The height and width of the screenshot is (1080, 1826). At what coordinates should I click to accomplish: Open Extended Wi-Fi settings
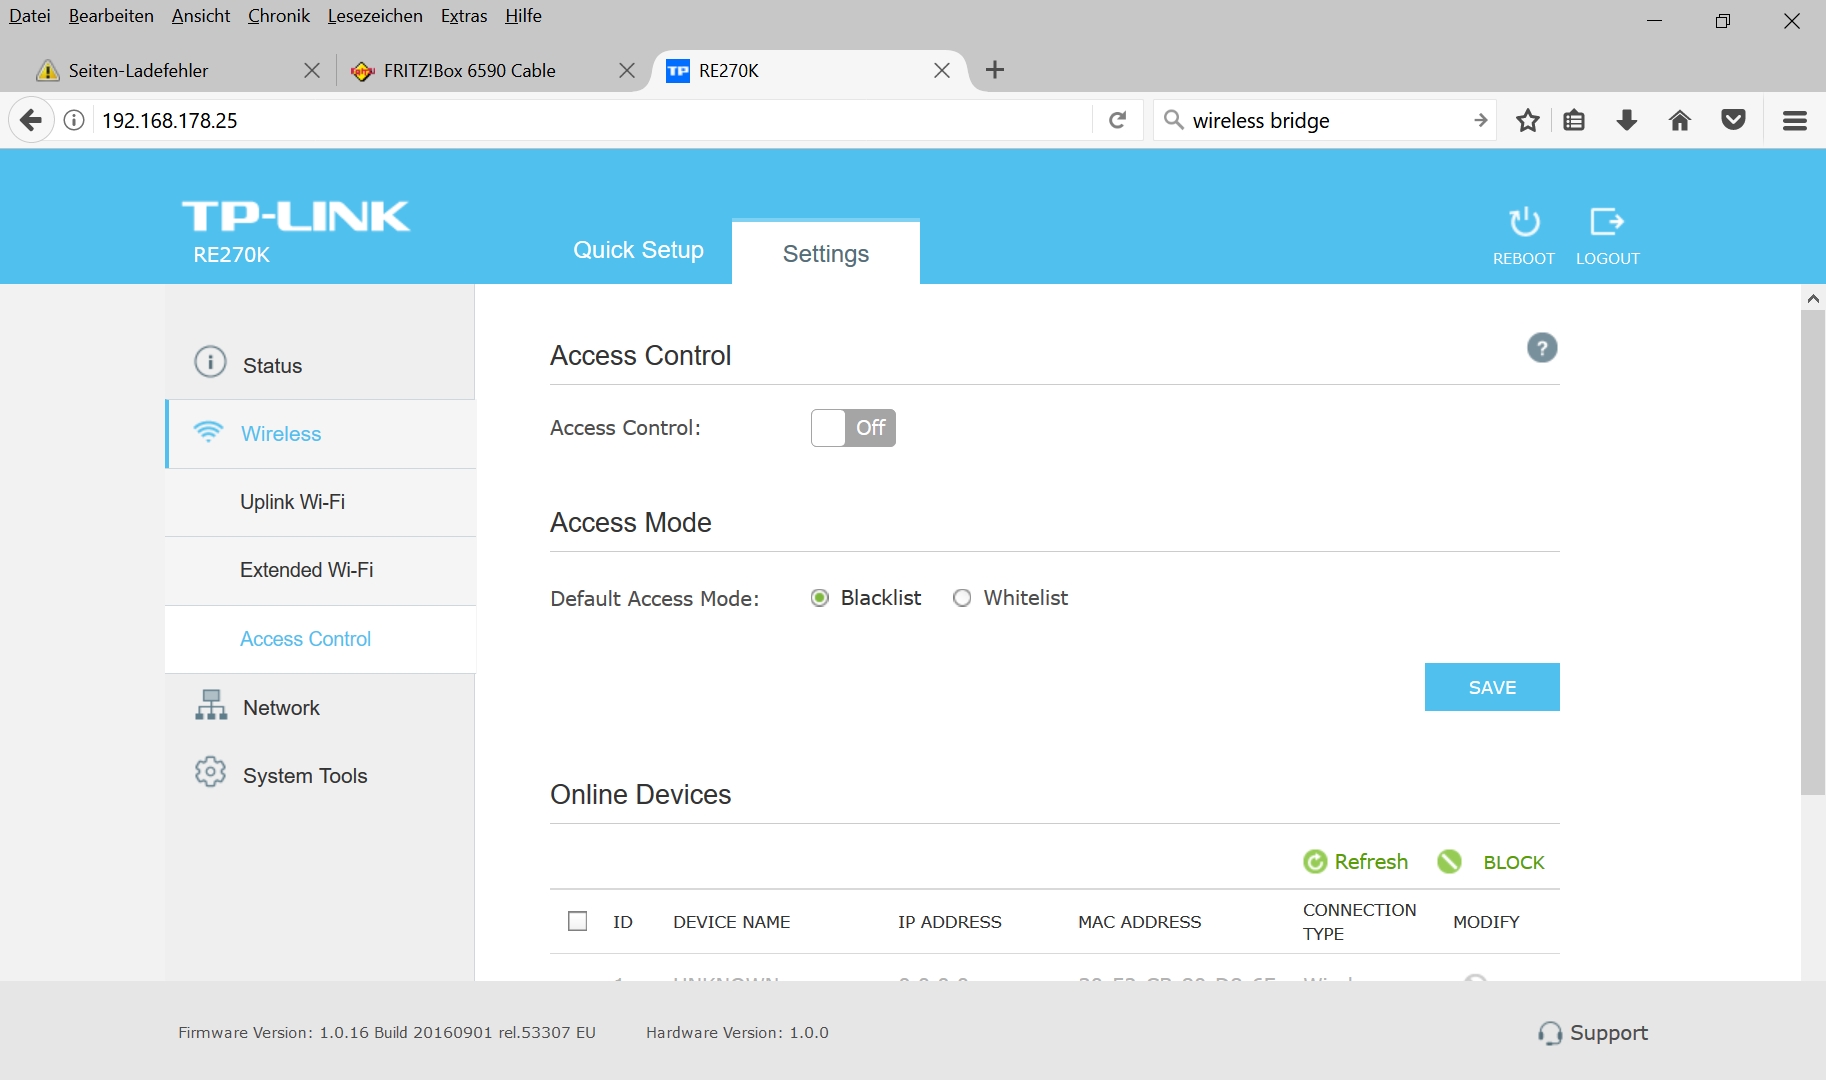point(320,570)
